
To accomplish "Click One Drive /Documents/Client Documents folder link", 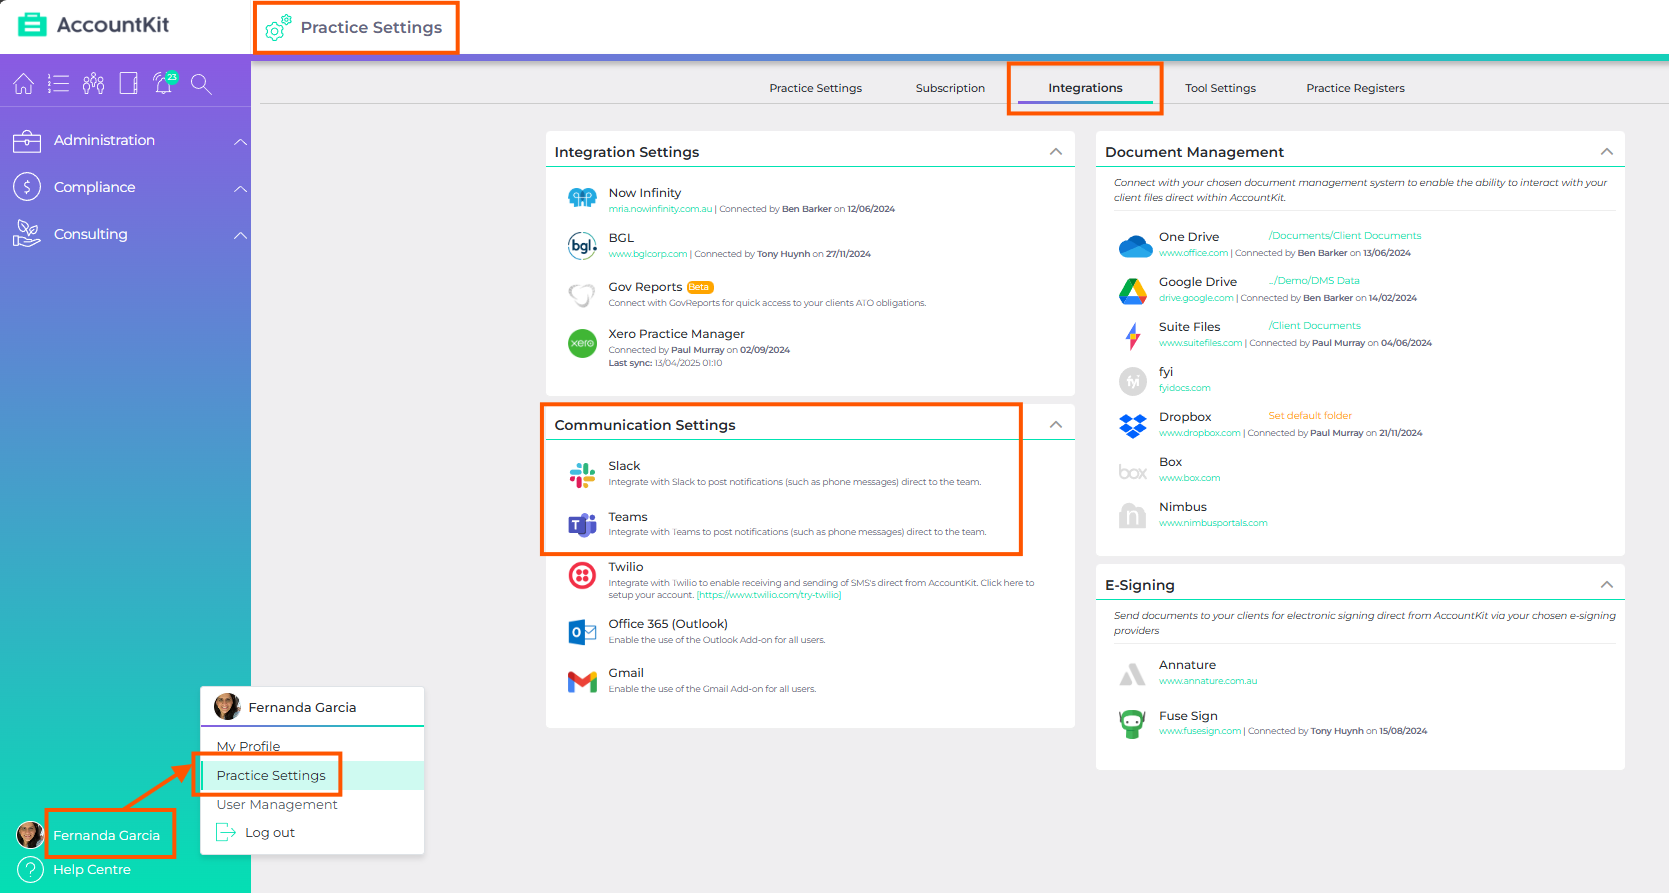I will (1345, 236).
